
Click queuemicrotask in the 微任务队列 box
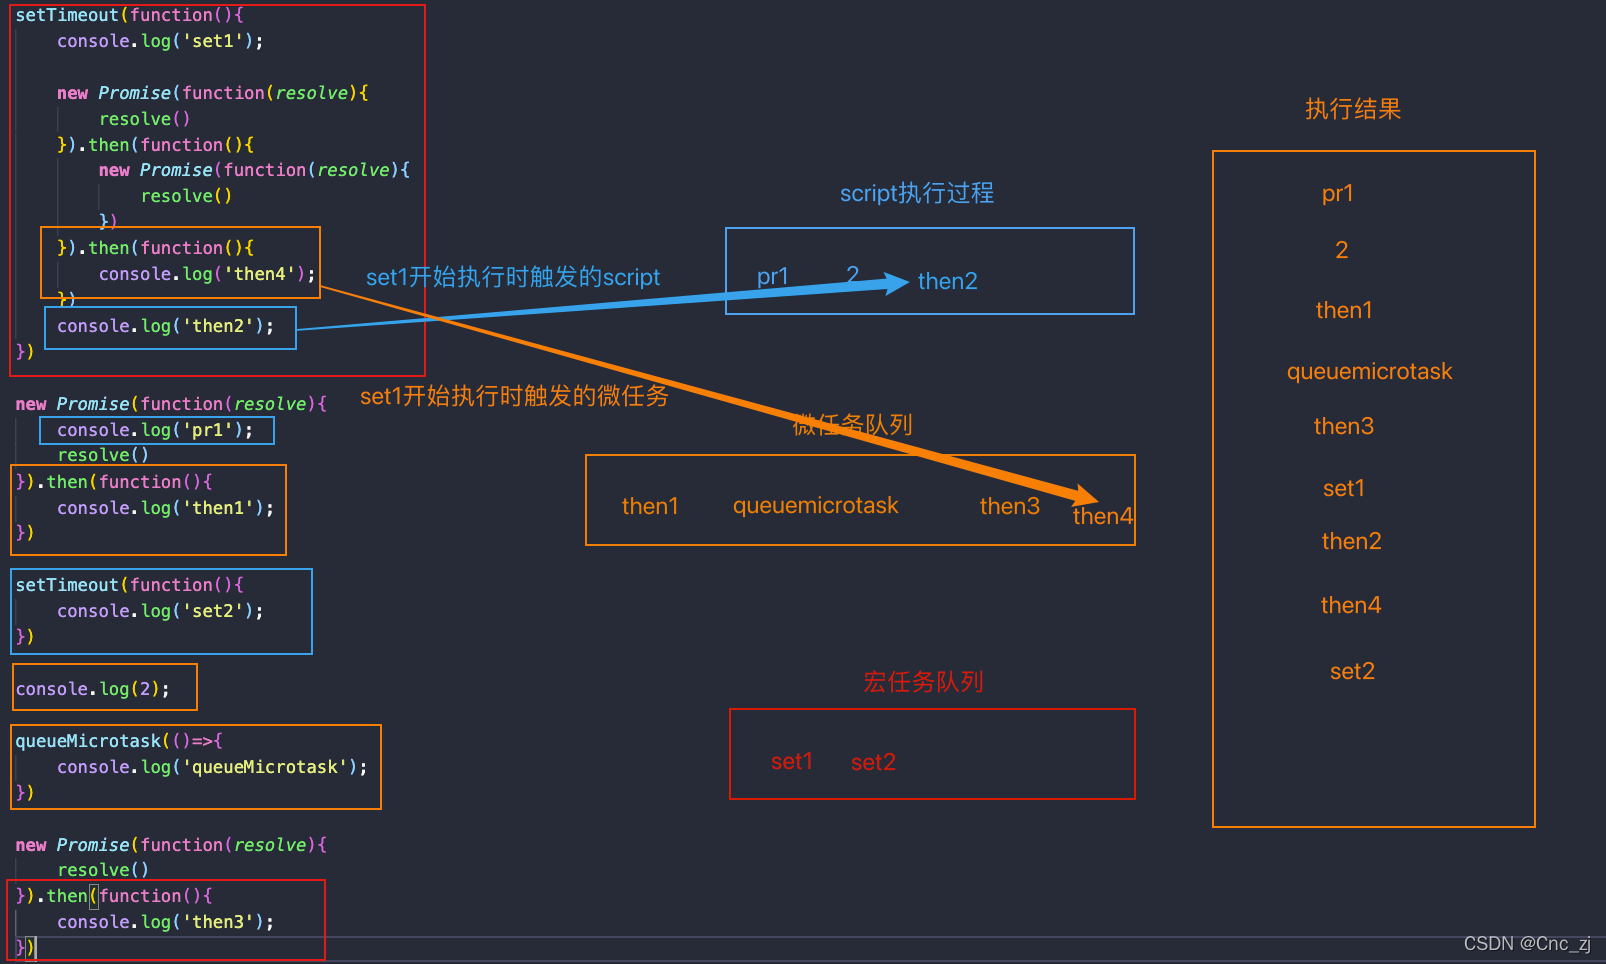(816, 506)
